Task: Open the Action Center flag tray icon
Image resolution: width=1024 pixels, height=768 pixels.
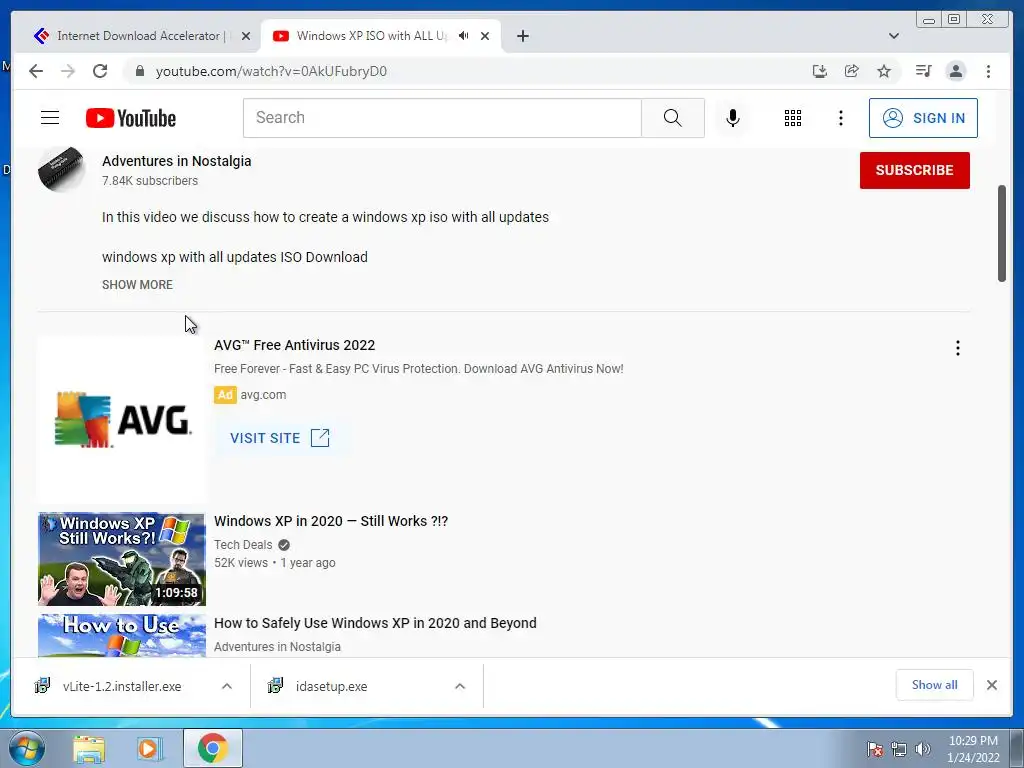Action: tap(875, 749)
